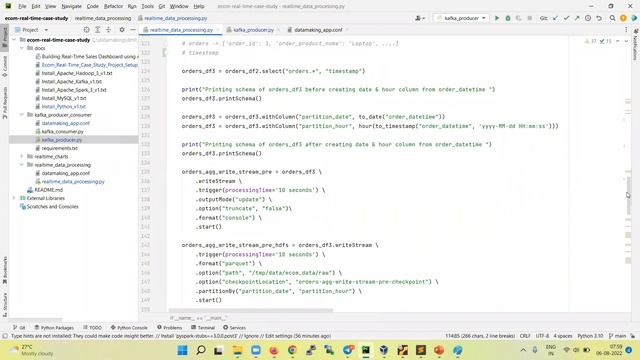Go to previous highlighted error arrow
Viewport: 640px width, 360px height.
[x=618, y=41]
